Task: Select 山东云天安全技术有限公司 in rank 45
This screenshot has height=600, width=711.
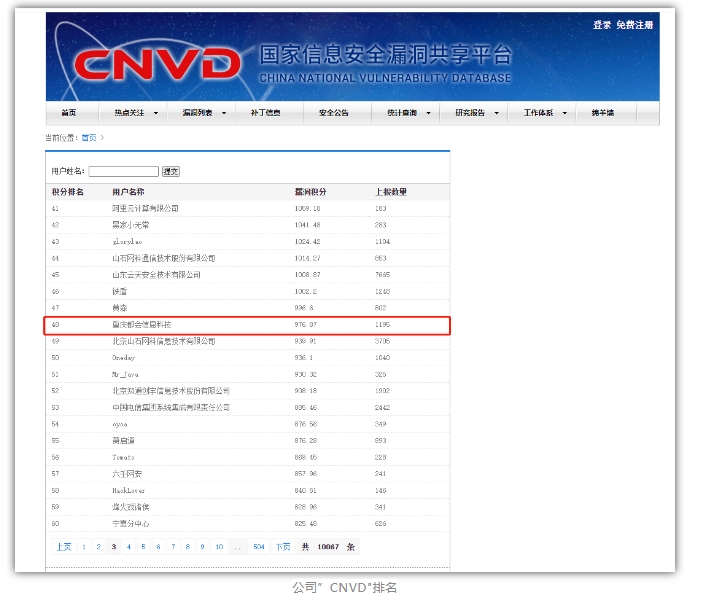Action: [156, 275]
